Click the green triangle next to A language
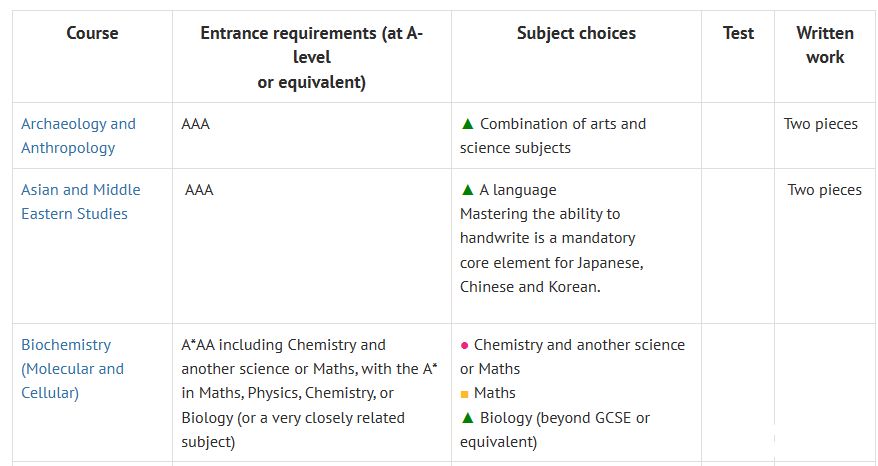878x466 pixels. tap(468, 190)
